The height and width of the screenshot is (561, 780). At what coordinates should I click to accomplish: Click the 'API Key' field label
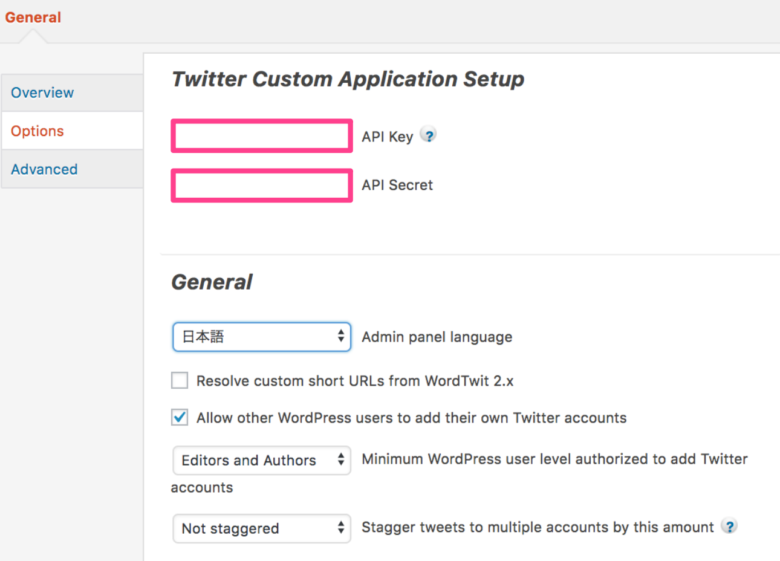pyautogui.click(x=387, y=137)
